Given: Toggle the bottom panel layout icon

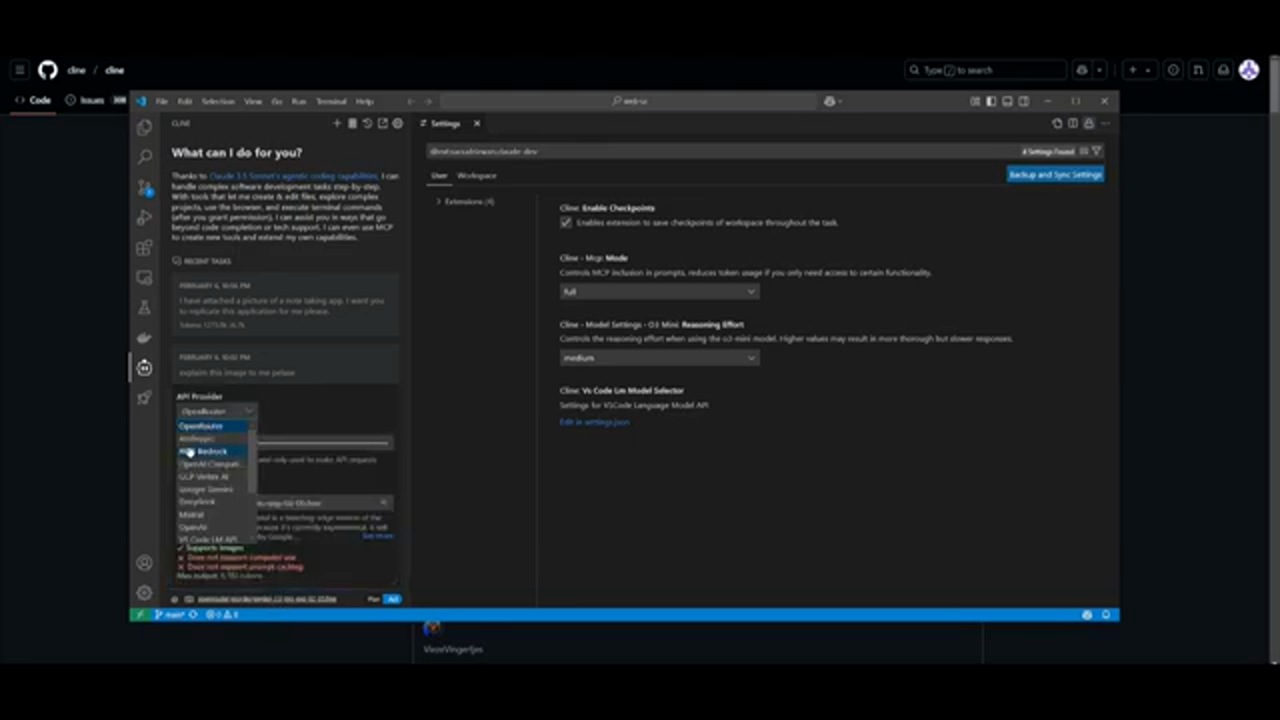Looking at the screenshot, I should click(1007, 101).
